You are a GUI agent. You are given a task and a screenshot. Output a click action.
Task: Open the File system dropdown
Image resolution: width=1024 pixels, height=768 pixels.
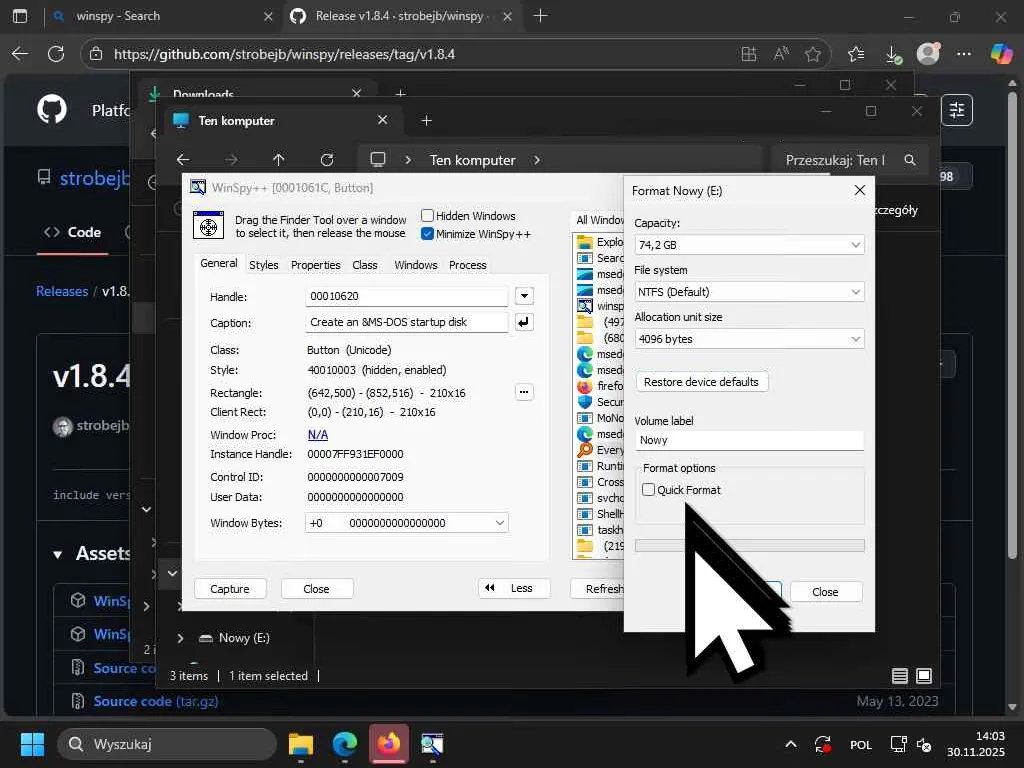pyautogui.click(x=750, y=292)
